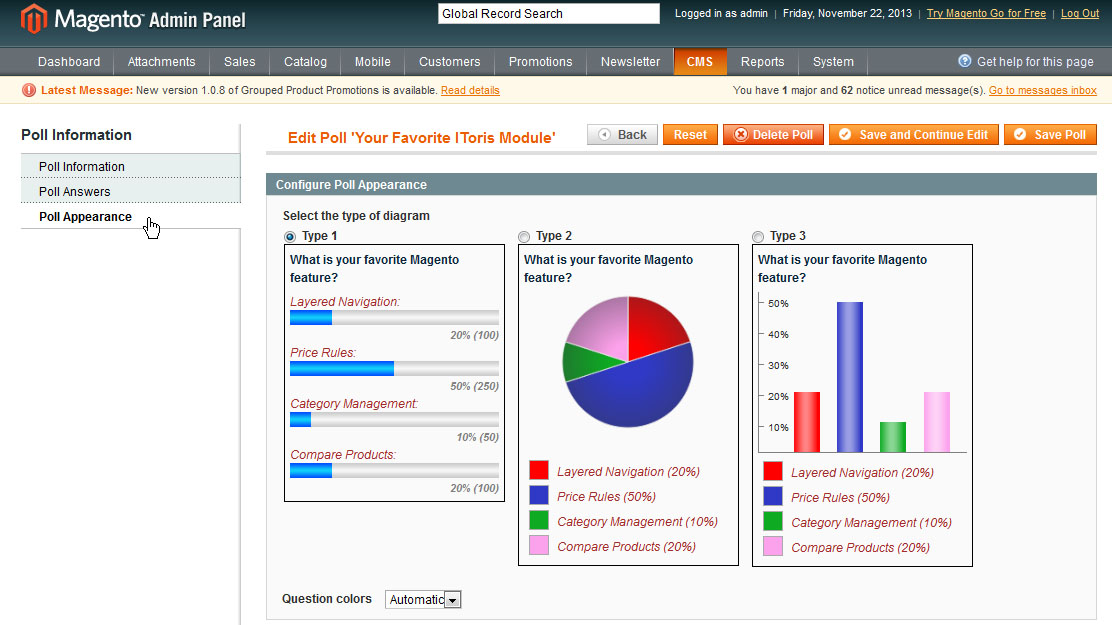The image size is (1112, 625).
Task: Focus the Global Record Search field
Action: (x=549, y=13)
